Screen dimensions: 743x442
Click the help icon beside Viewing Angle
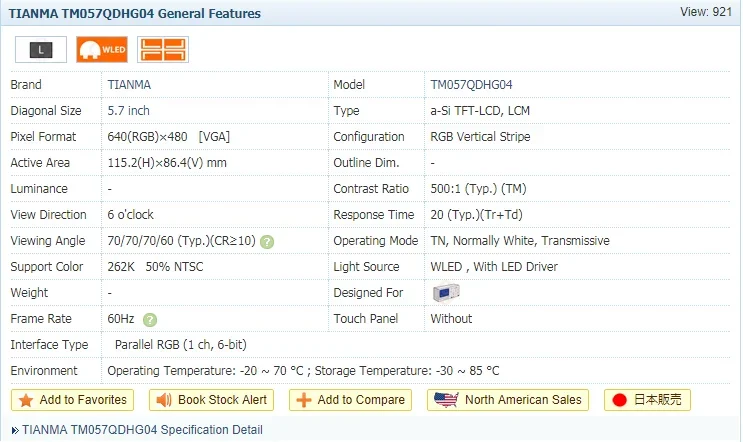point(267,242)
